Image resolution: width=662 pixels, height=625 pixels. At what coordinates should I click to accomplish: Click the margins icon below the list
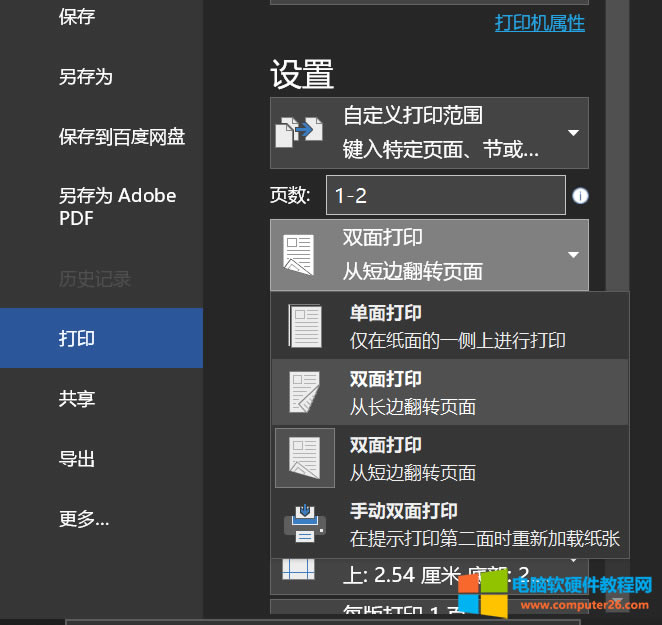click(298, 570)
